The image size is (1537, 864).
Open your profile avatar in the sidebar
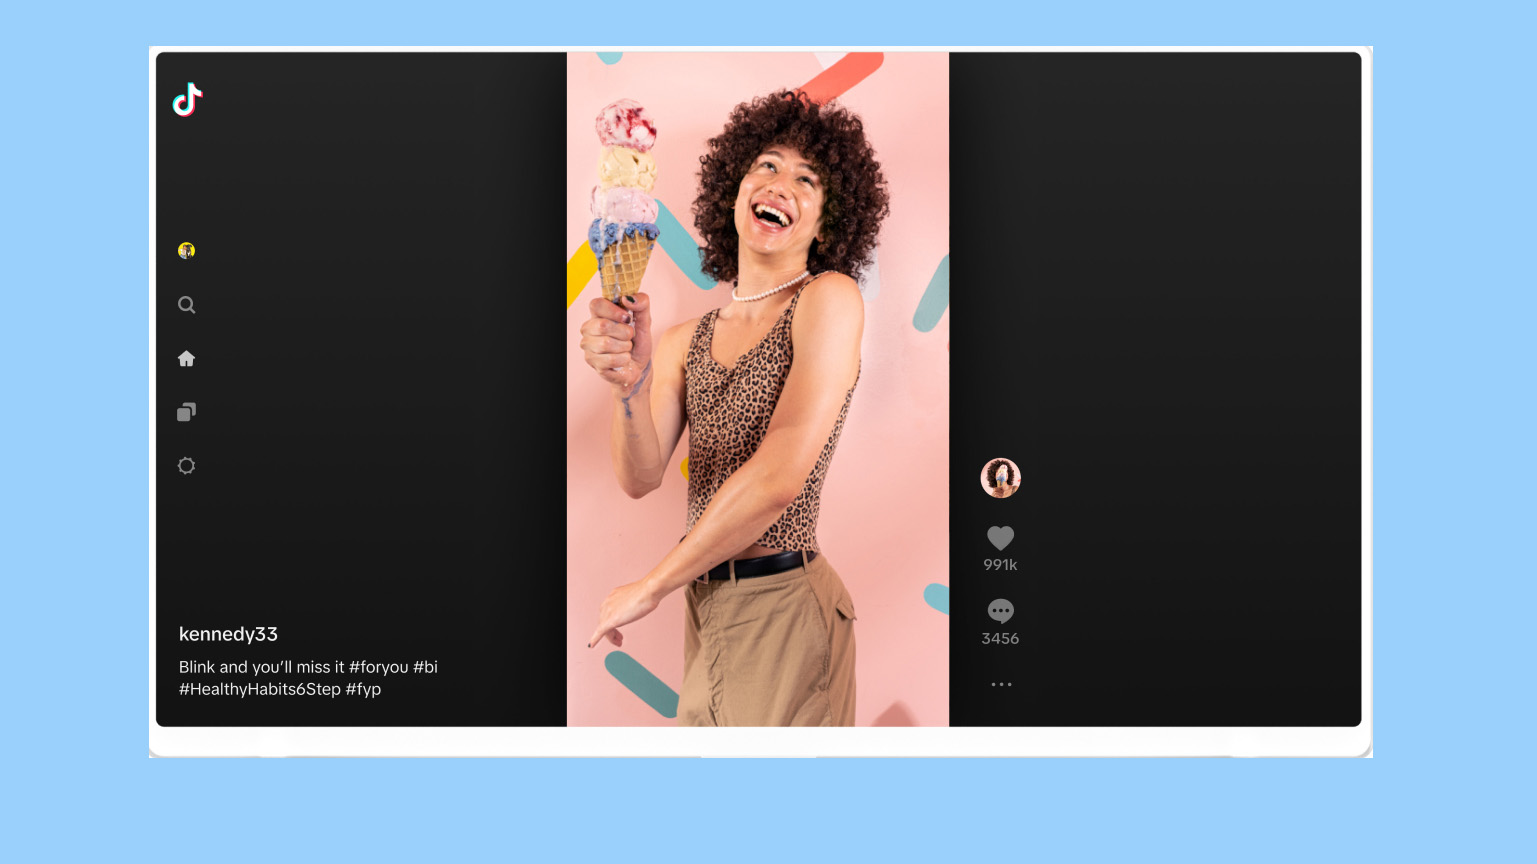point(187,251)
